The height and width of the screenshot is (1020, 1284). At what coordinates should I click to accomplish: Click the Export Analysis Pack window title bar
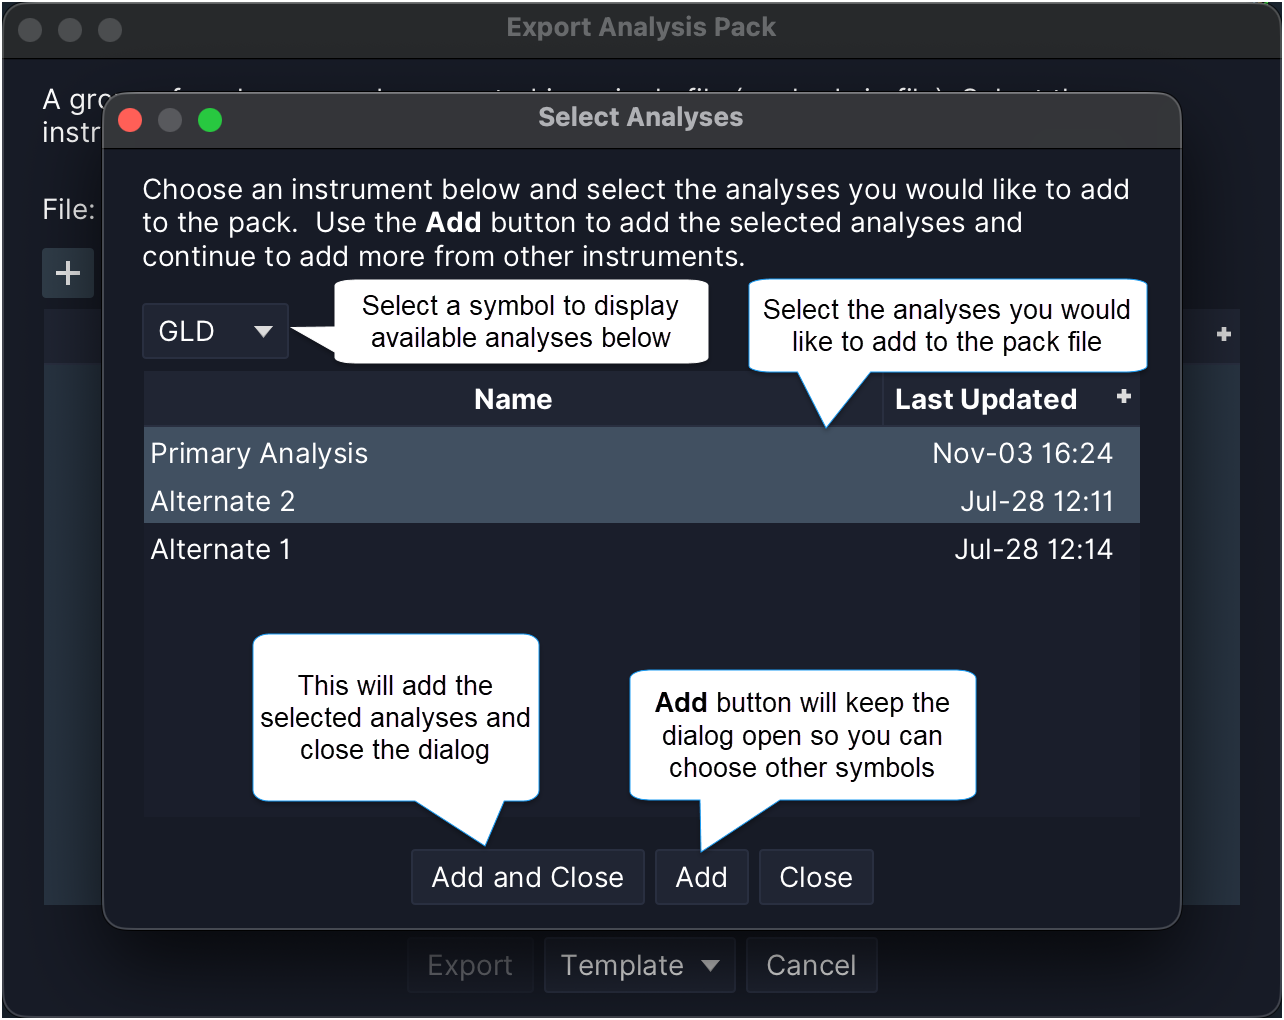640,28
